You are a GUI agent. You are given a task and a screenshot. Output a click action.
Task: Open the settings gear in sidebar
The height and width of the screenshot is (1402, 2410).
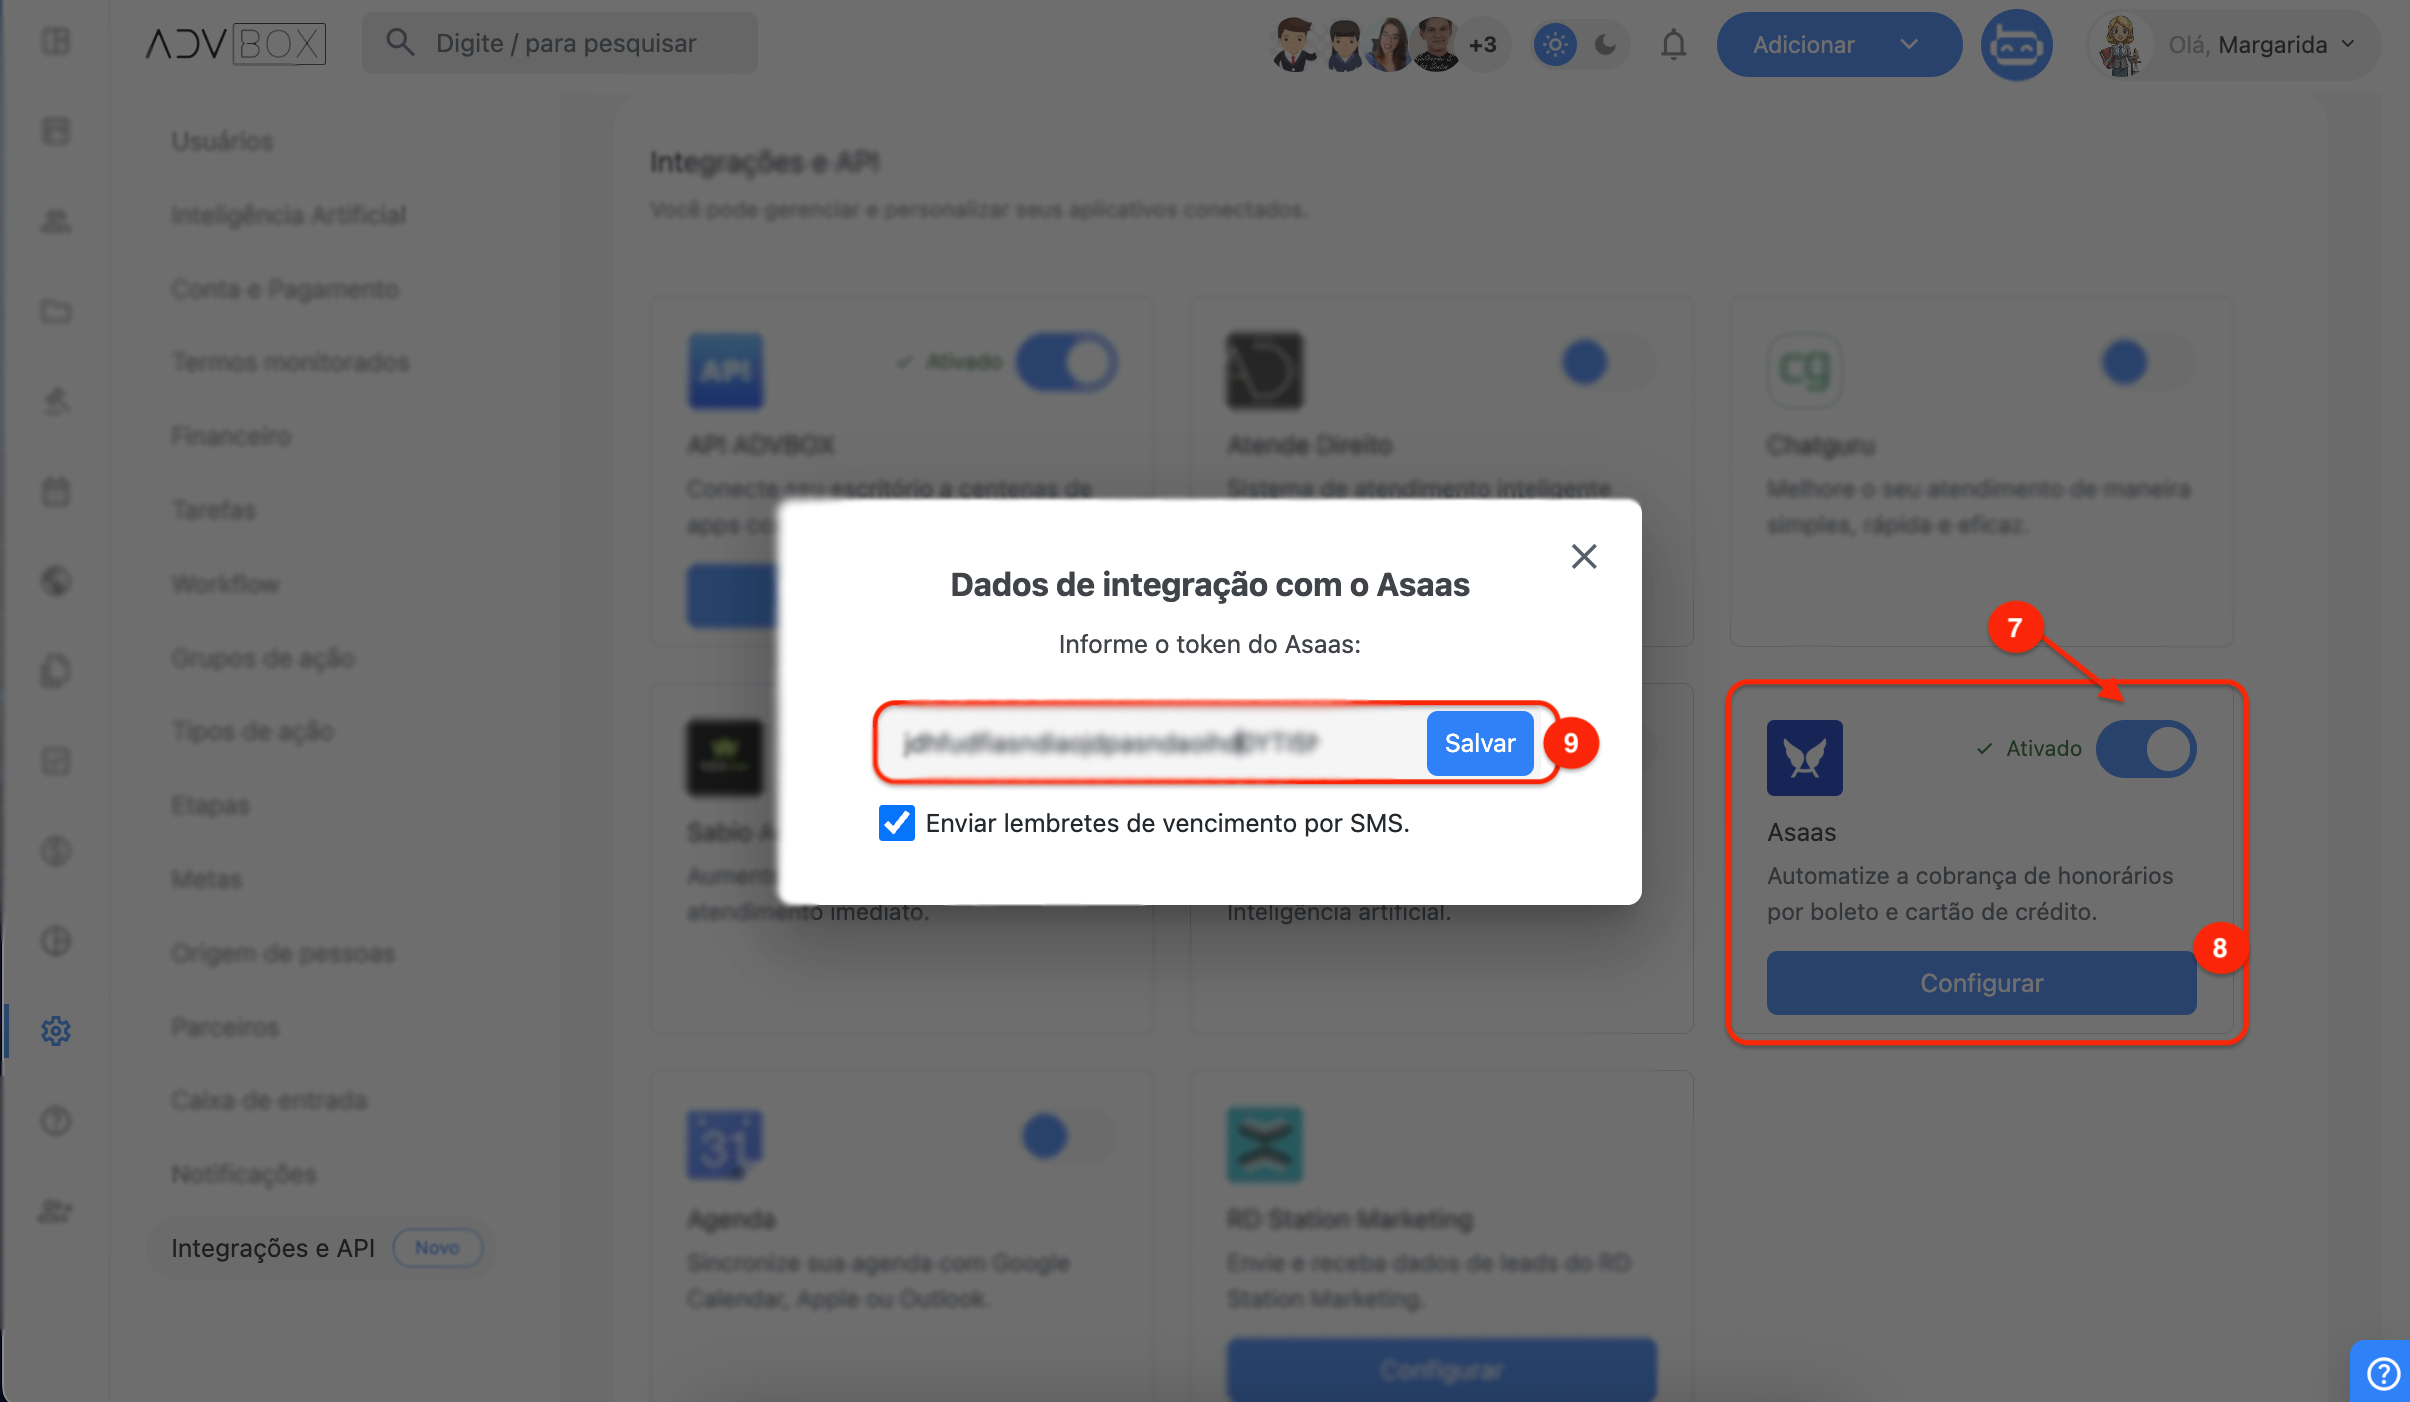pos(56,1031)
